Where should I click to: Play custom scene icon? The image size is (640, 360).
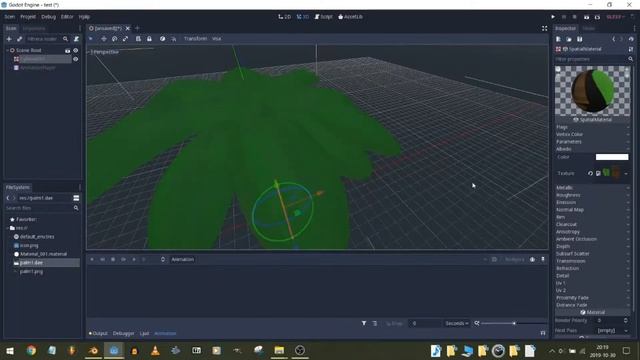tap(597, 17)
